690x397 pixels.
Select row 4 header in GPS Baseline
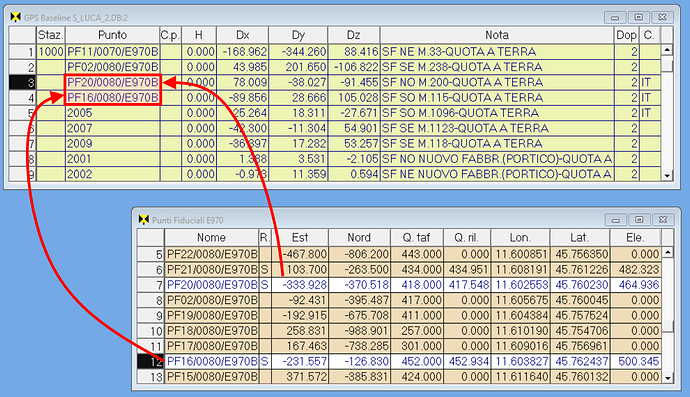(22, 98)
